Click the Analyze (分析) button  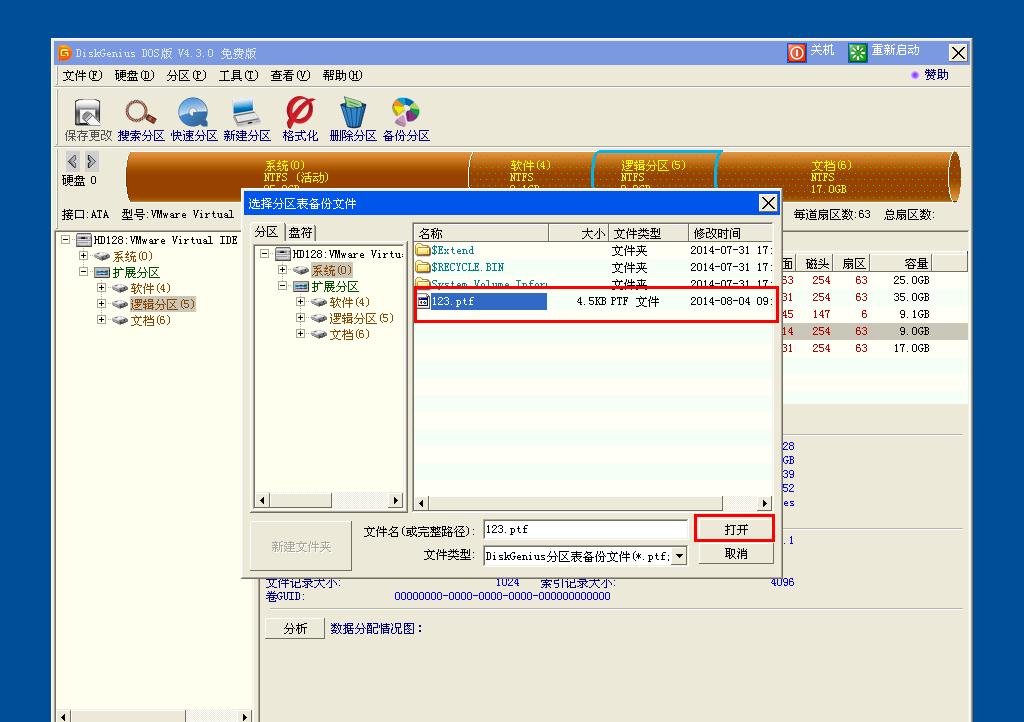click(x=295, y=628)
